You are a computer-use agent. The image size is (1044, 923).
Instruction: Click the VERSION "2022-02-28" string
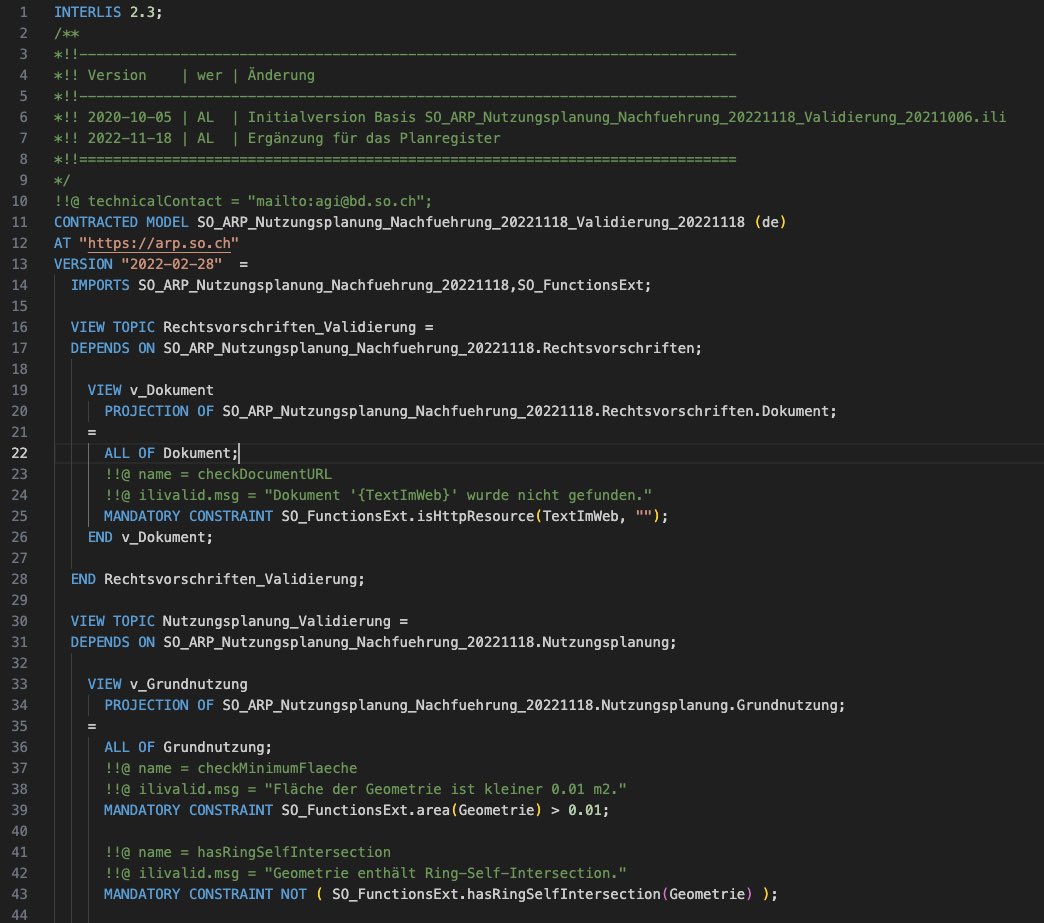[171, 264]
